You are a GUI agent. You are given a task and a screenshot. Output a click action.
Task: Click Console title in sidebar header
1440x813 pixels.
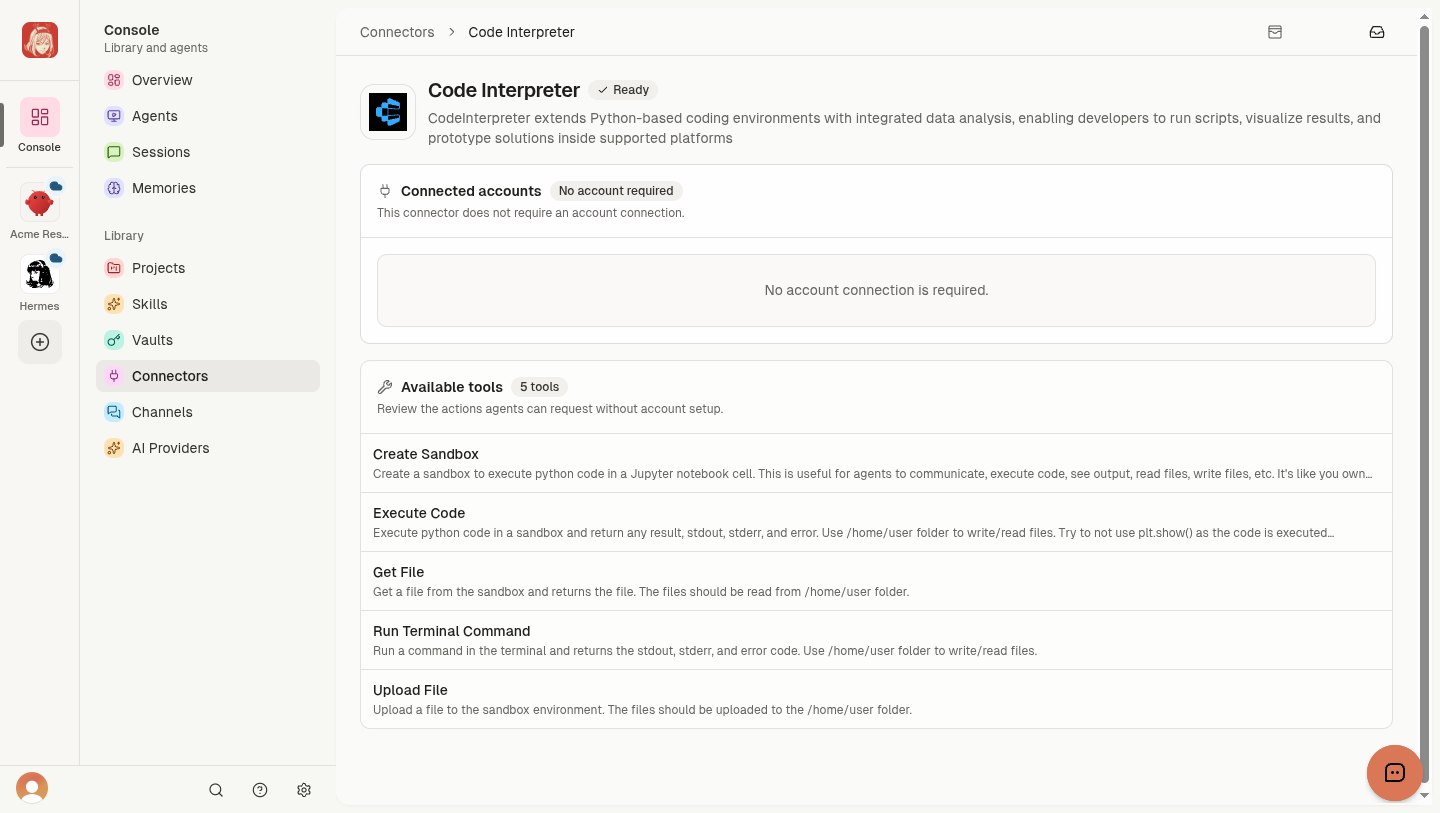(132, 30)
